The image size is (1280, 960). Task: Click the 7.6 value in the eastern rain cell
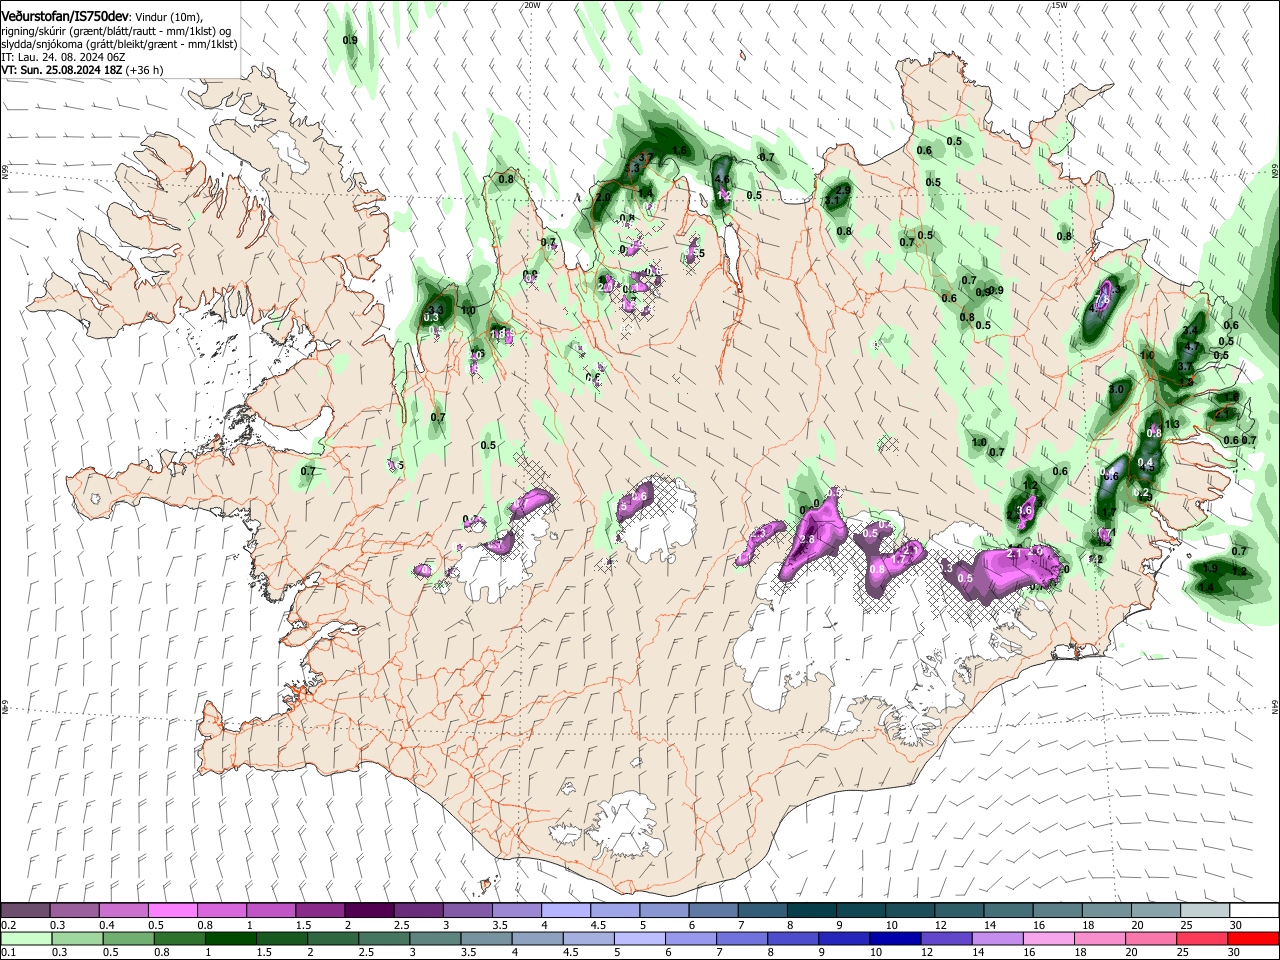(x=1103, y=301)
